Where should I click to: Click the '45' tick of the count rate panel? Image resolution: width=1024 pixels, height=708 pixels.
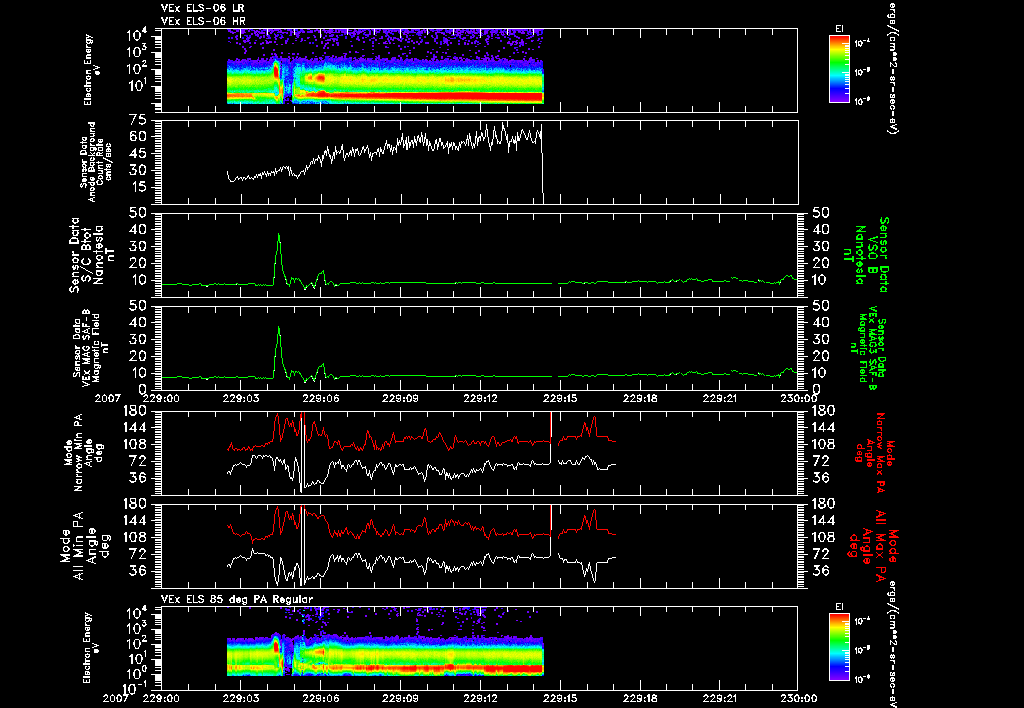137,153
